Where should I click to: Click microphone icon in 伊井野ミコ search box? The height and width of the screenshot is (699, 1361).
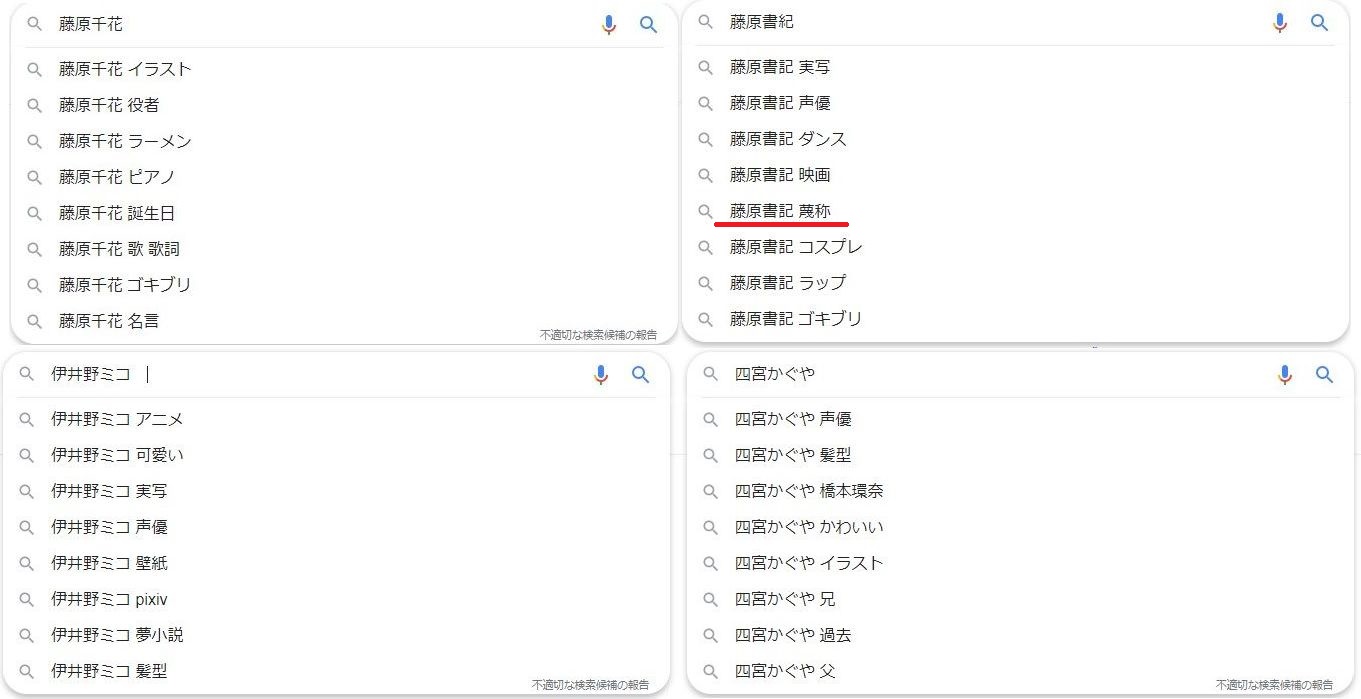[x=601, y=375]
